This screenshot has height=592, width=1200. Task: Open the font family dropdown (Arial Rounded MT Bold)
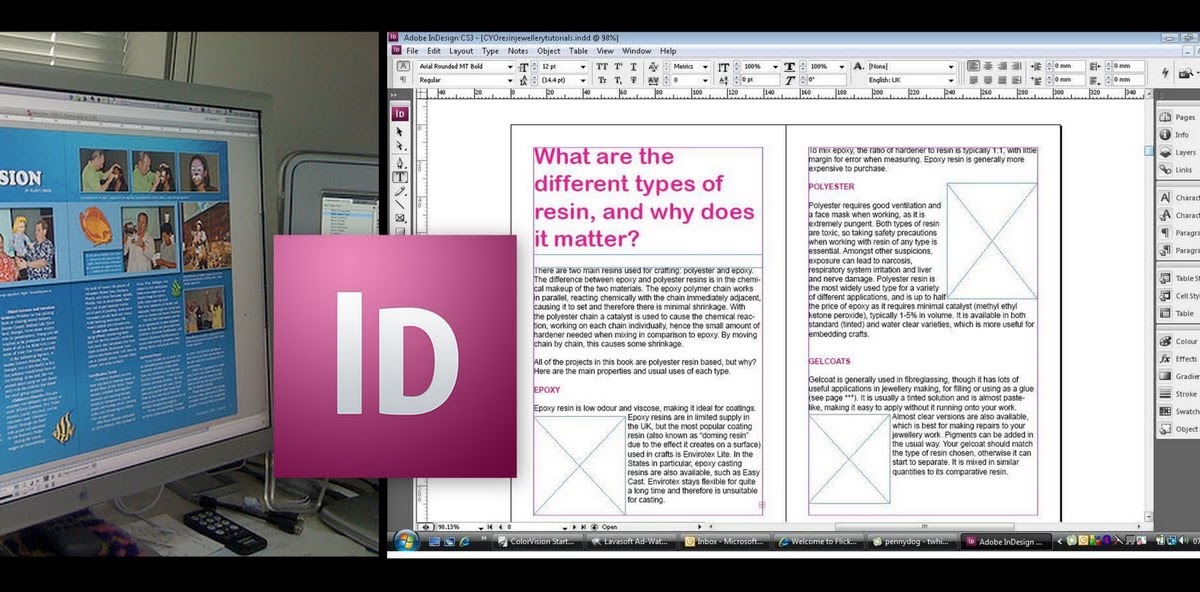pos(509,66)
